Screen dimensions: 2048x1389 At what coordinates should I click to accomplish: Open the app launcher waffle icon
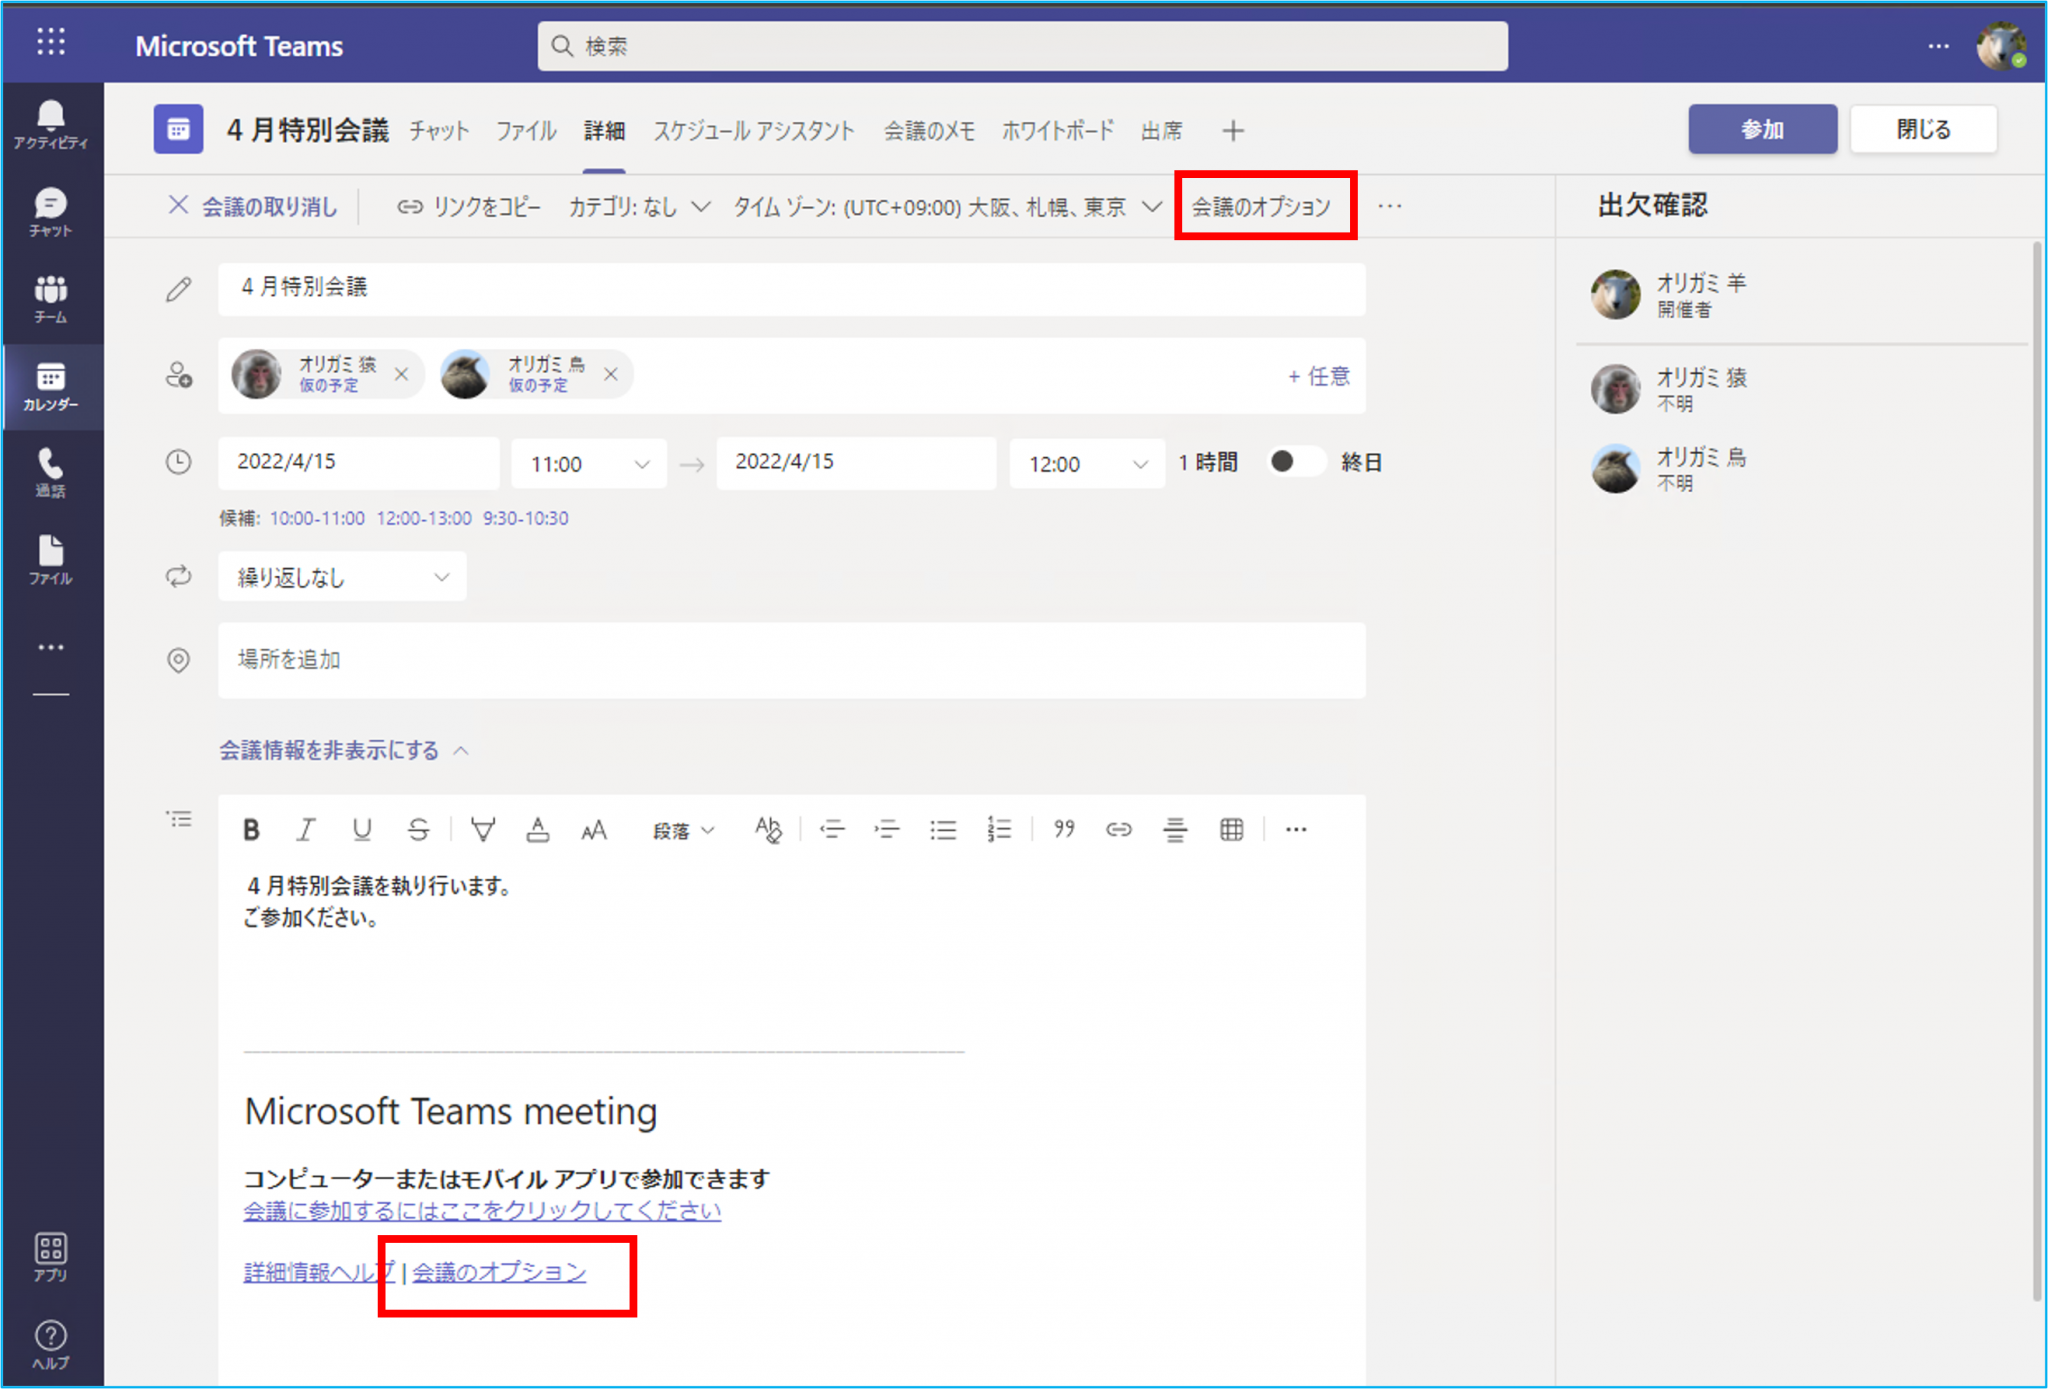[x=51, y=42]
